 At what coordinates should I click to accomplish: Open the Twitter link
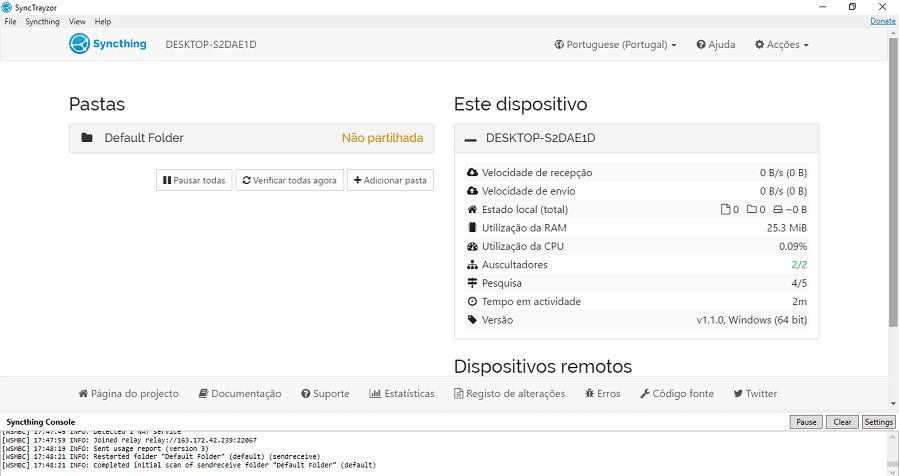755,393
